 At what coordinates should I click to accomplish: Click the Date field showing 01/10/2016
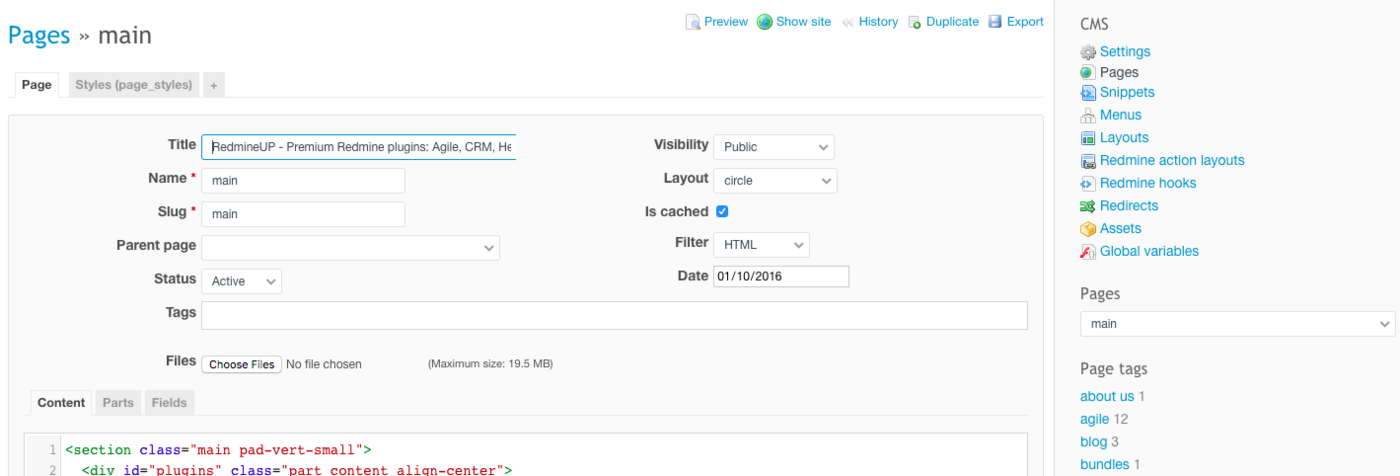(x=781, y=276)
